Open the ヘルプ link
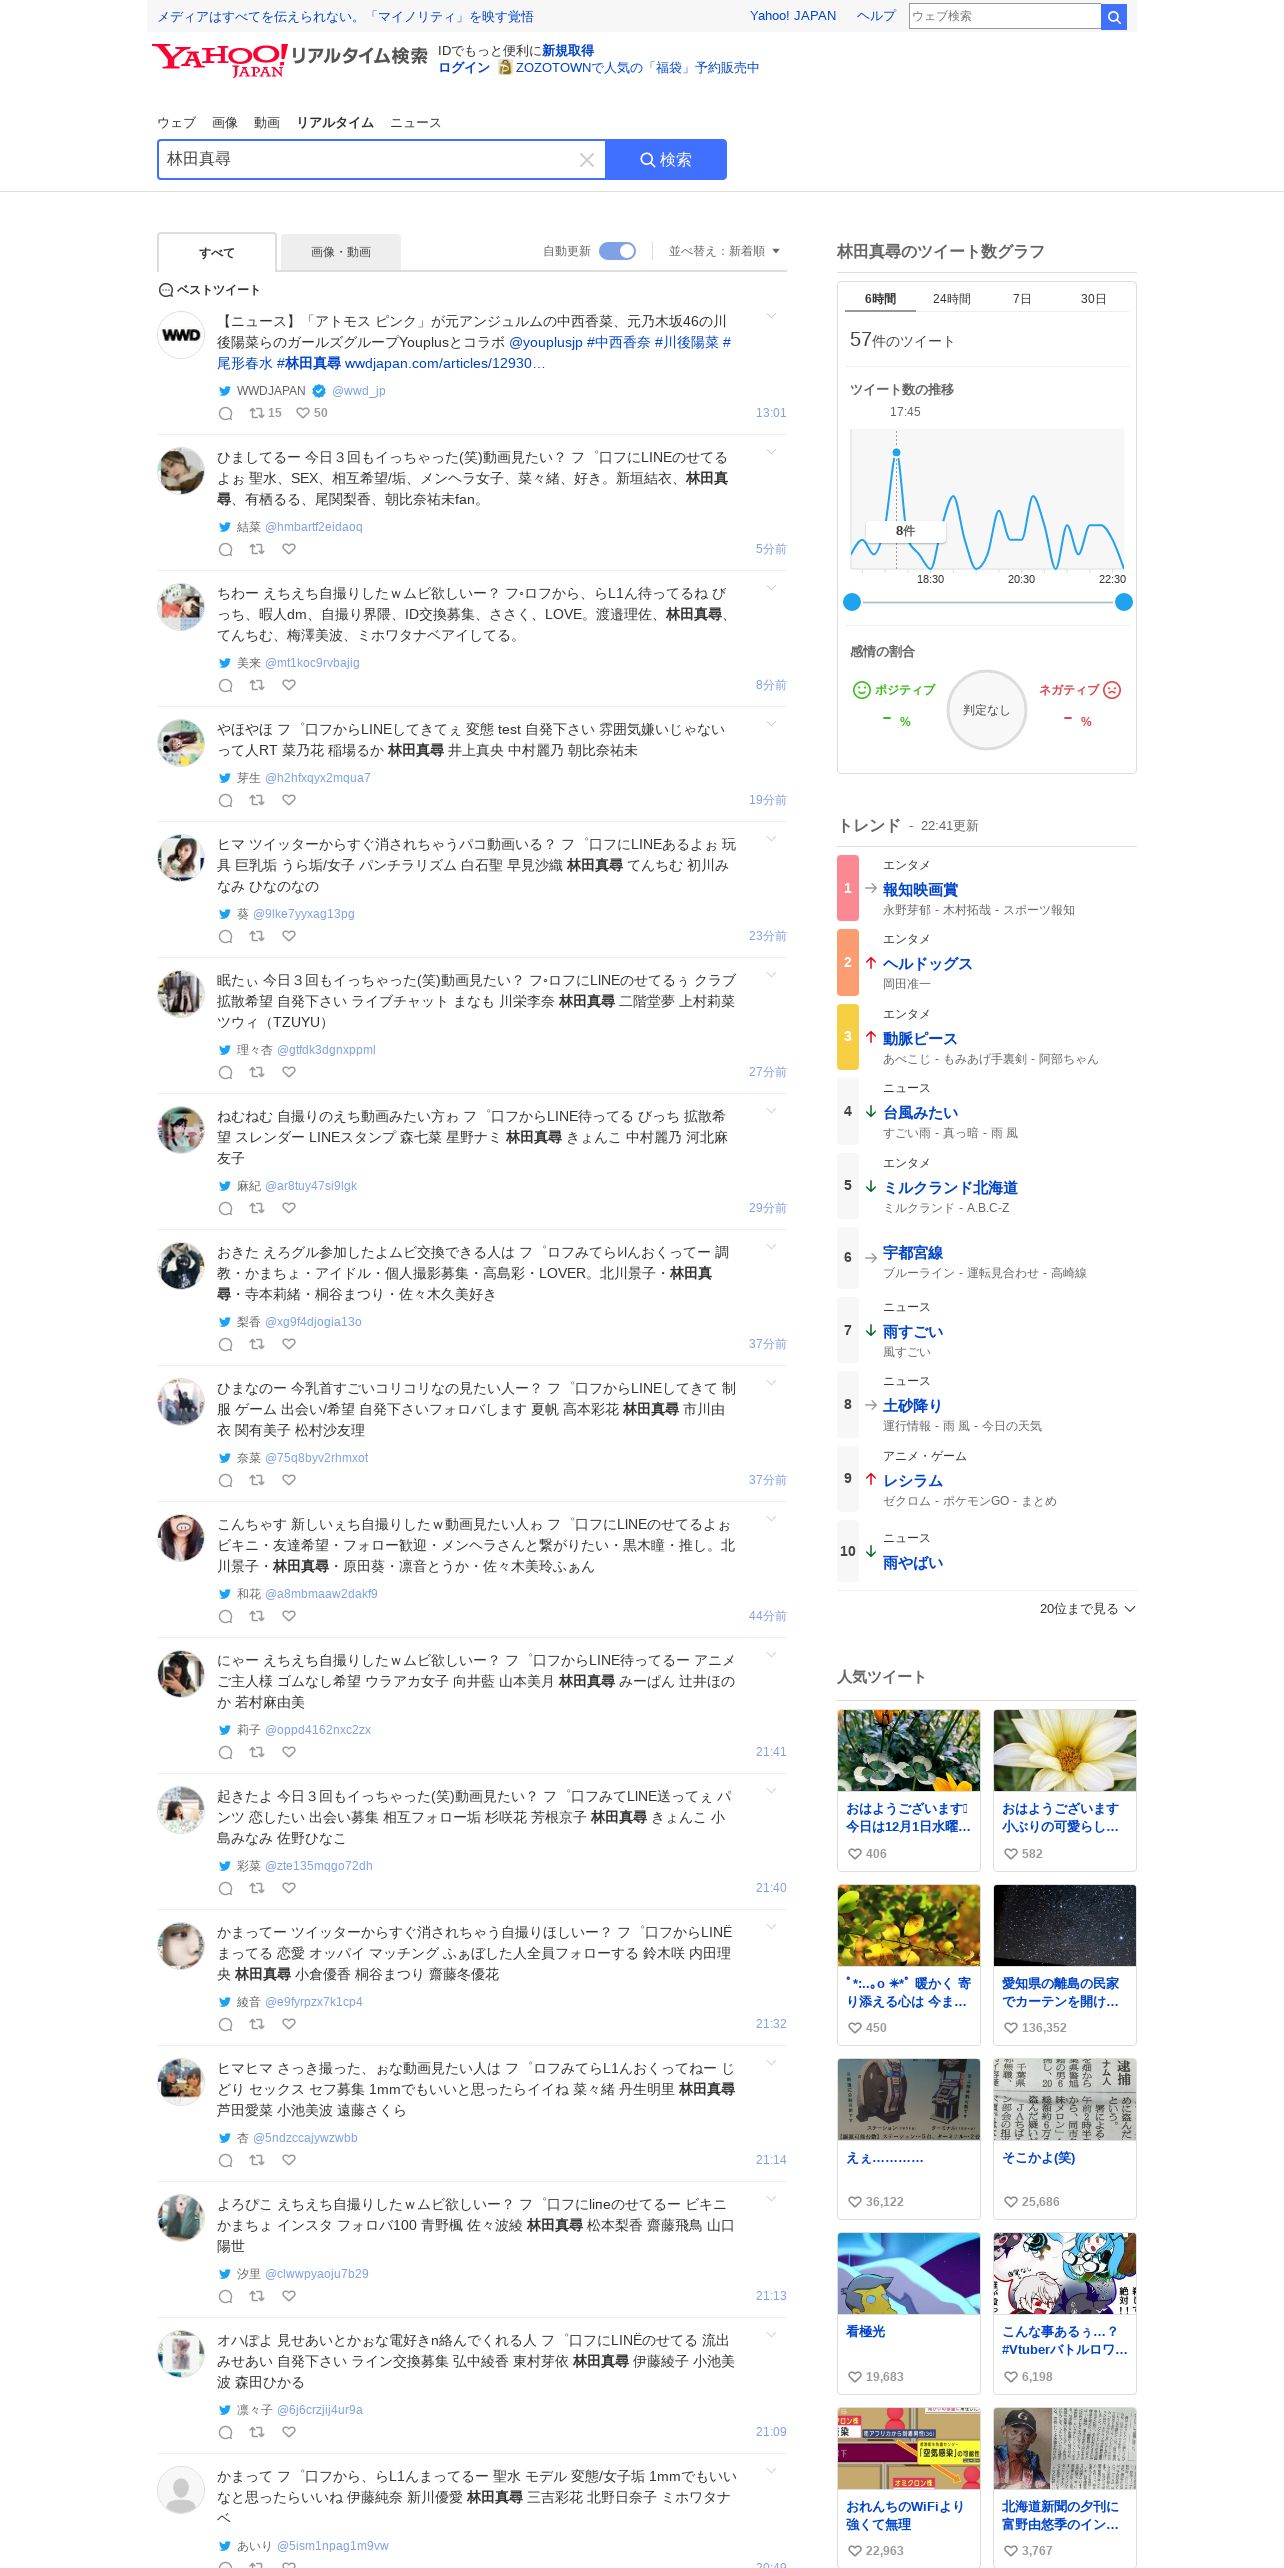 pyautogui.click(x=876, y=16)
